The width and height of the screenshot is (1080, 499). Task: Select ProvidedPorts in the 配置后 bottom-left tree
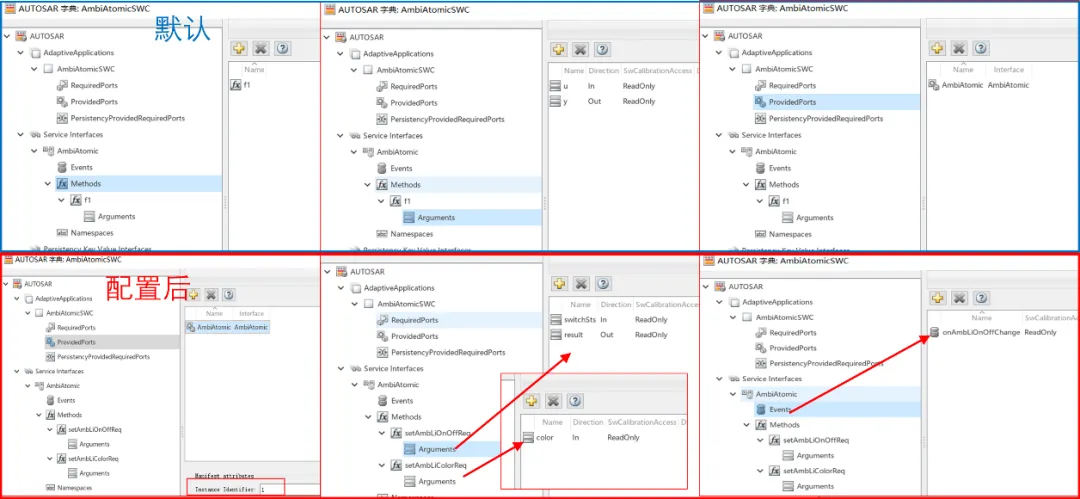coord(76,342)
